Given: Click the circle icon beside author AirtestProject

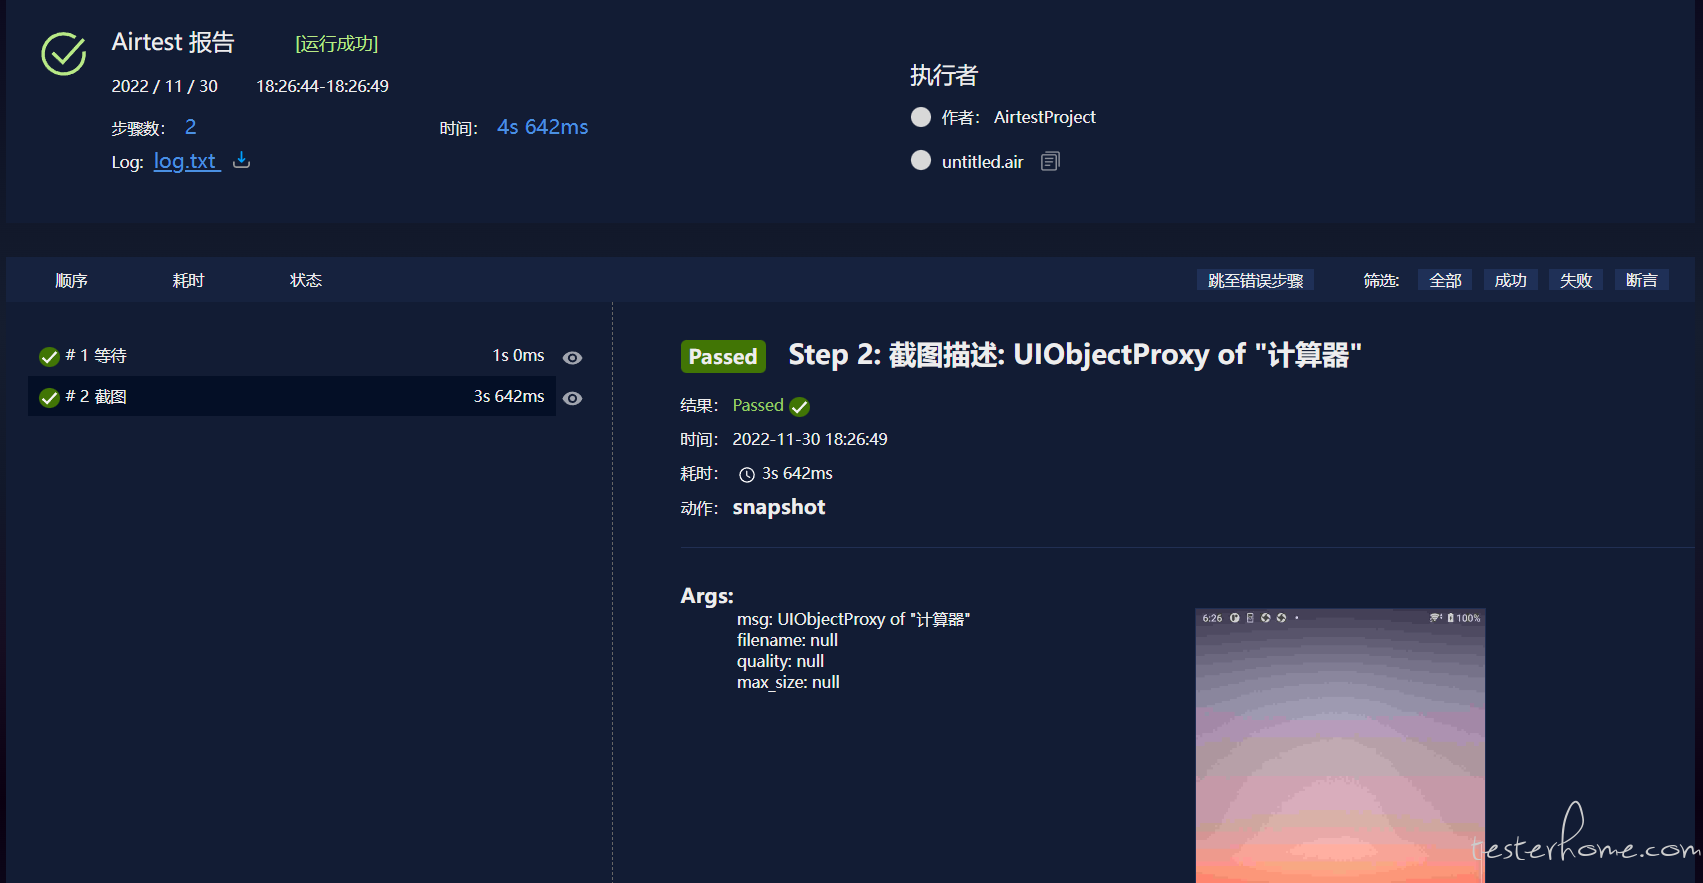Looking at the screenshot, I should [921, 117].
